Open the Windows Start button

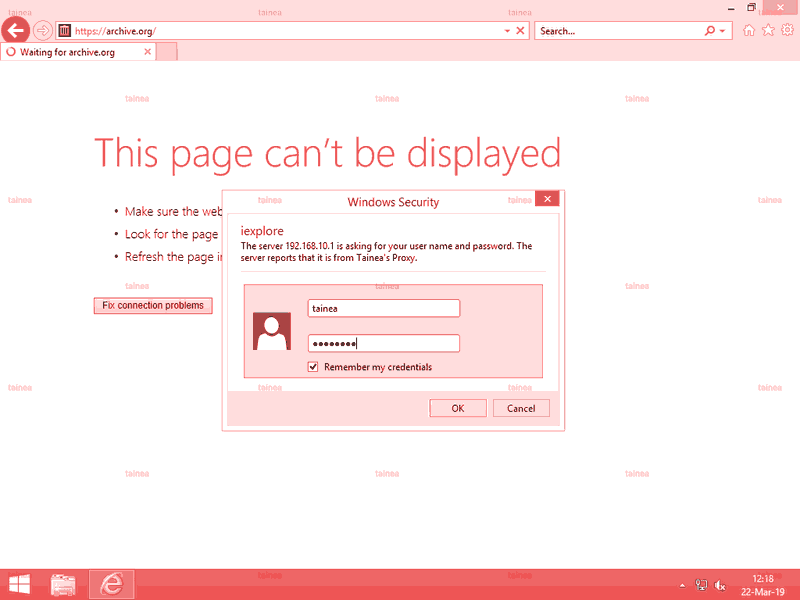tap(20, 585)
